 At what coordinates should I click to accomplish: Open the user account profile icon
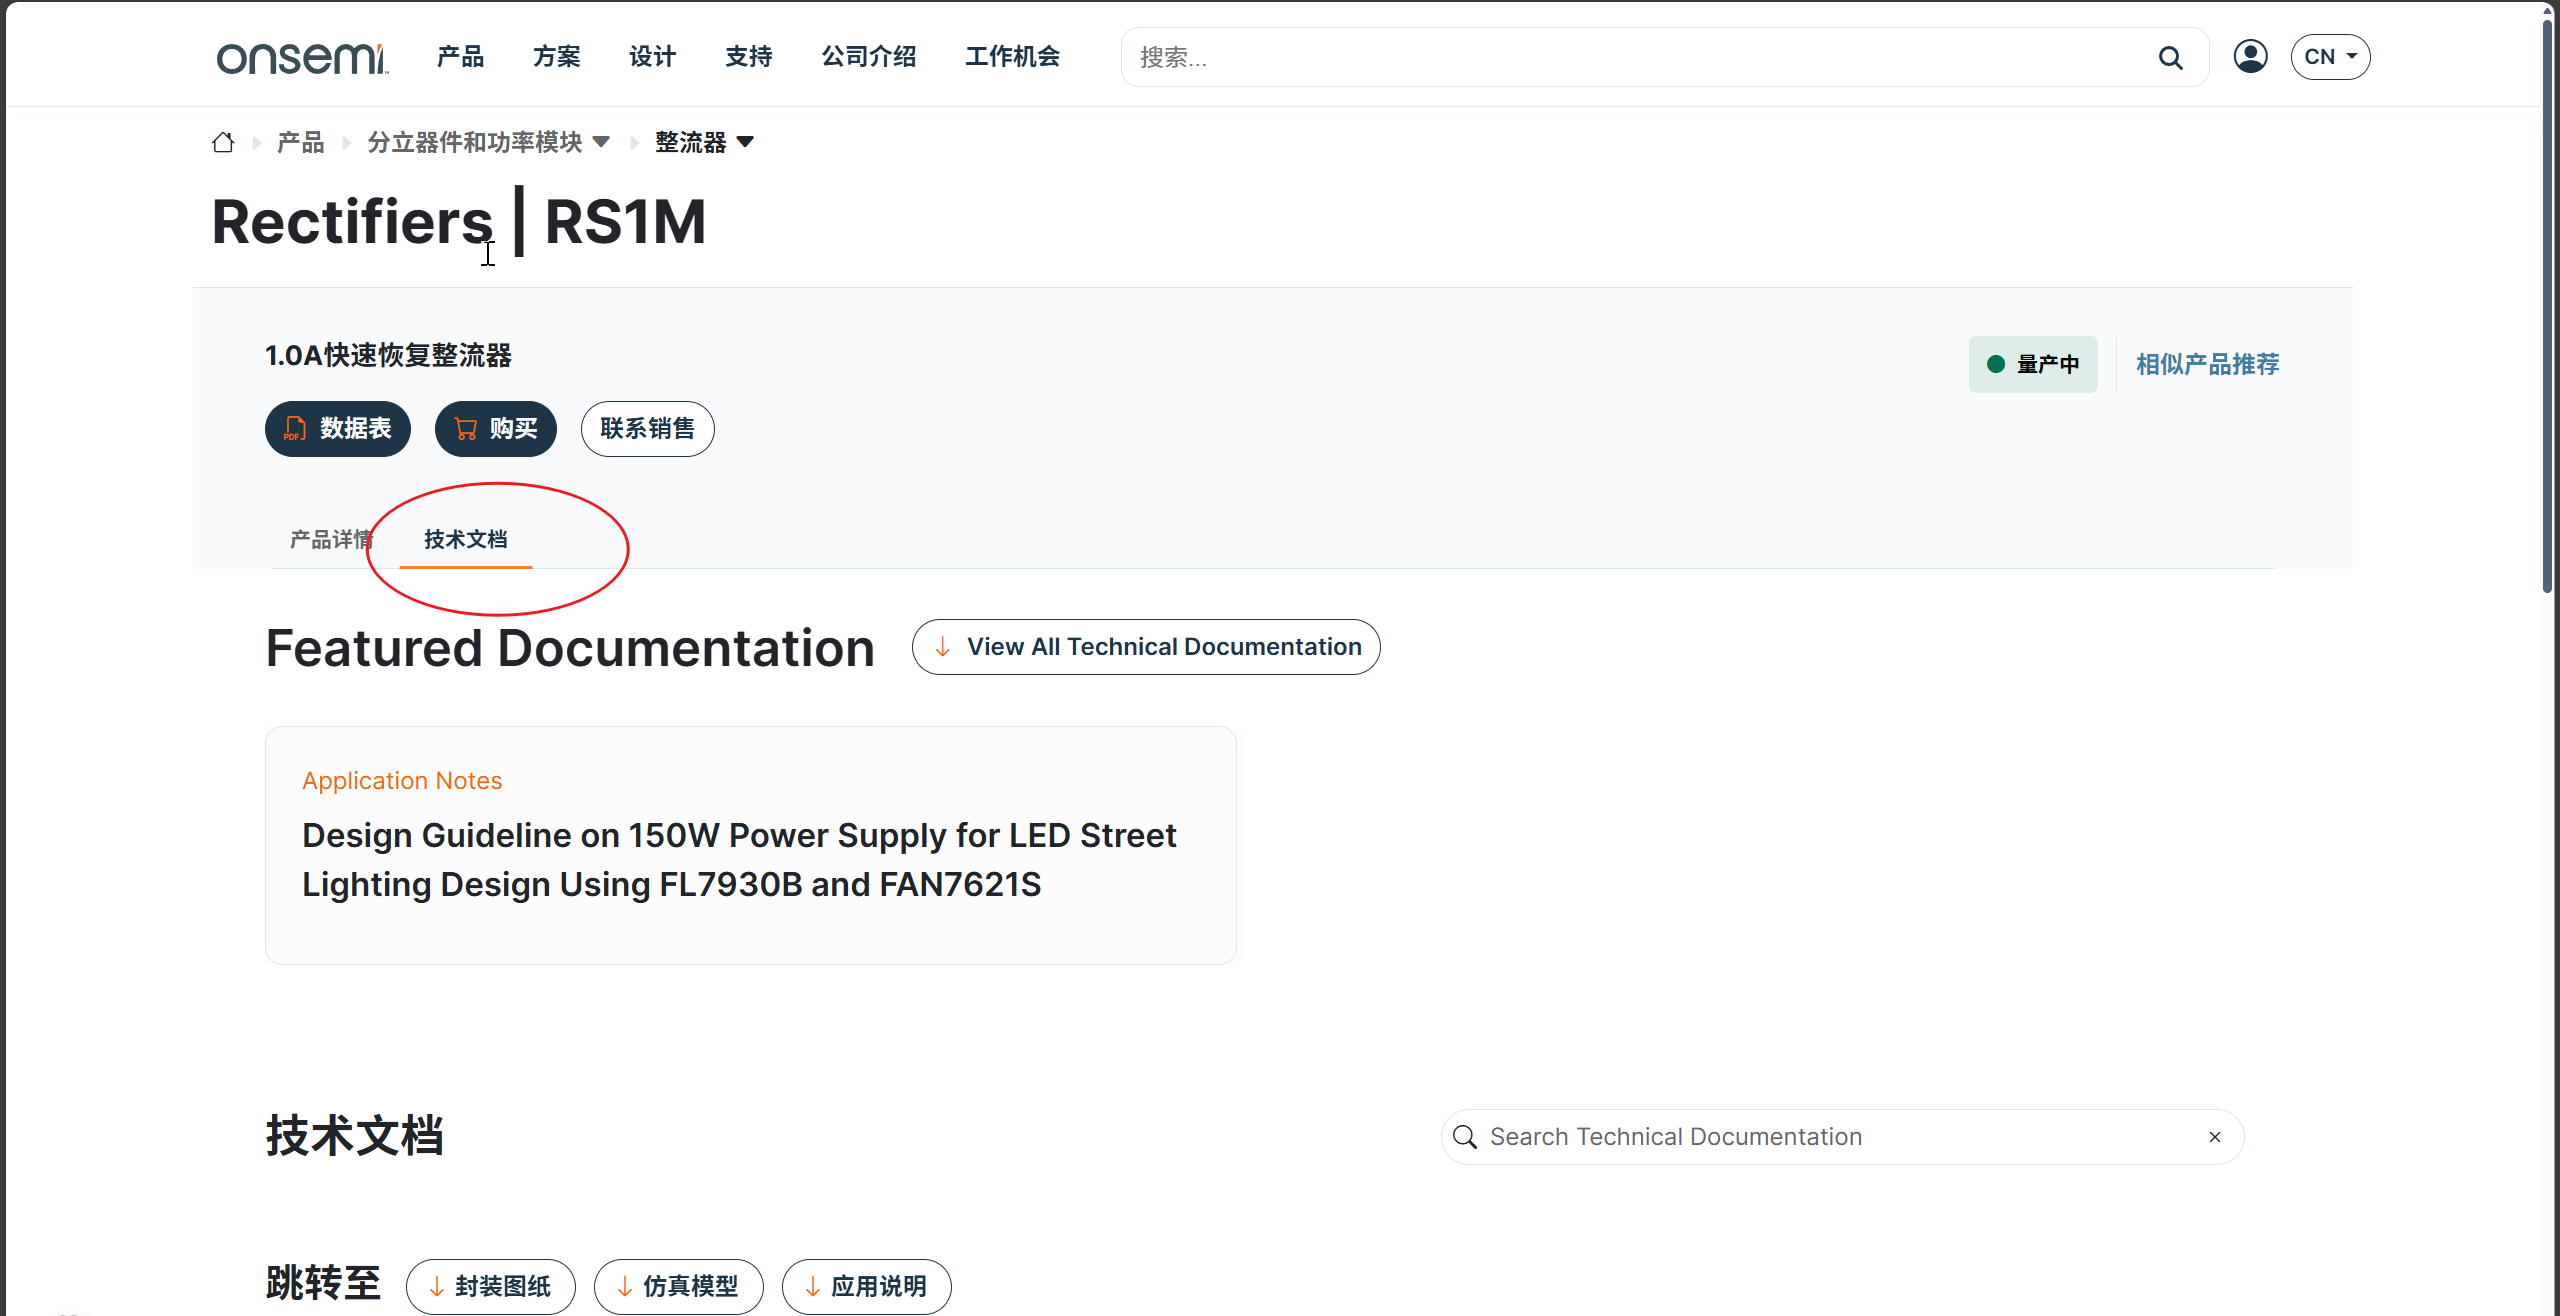click(2250, 56)
